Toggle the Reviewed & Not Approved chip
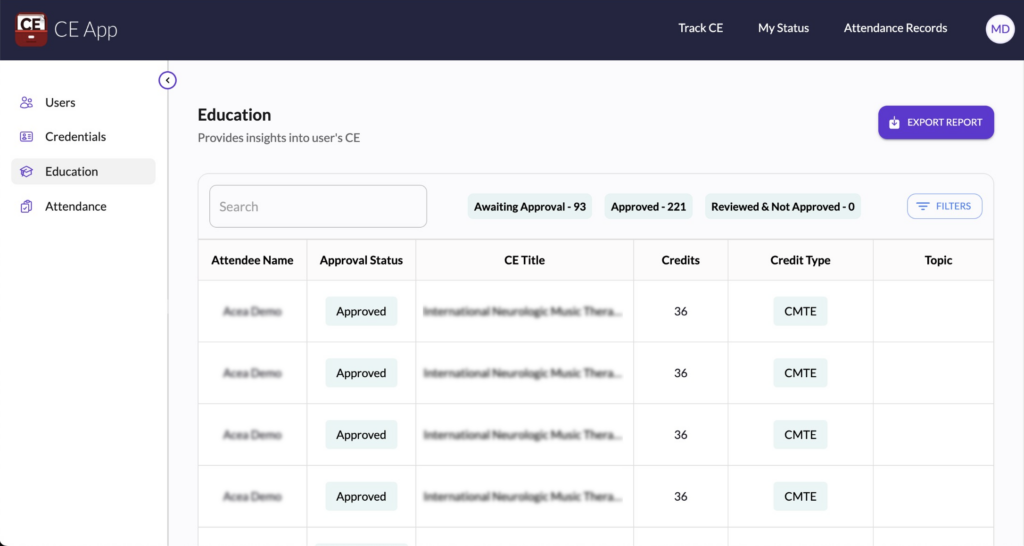 click(782, 207)
